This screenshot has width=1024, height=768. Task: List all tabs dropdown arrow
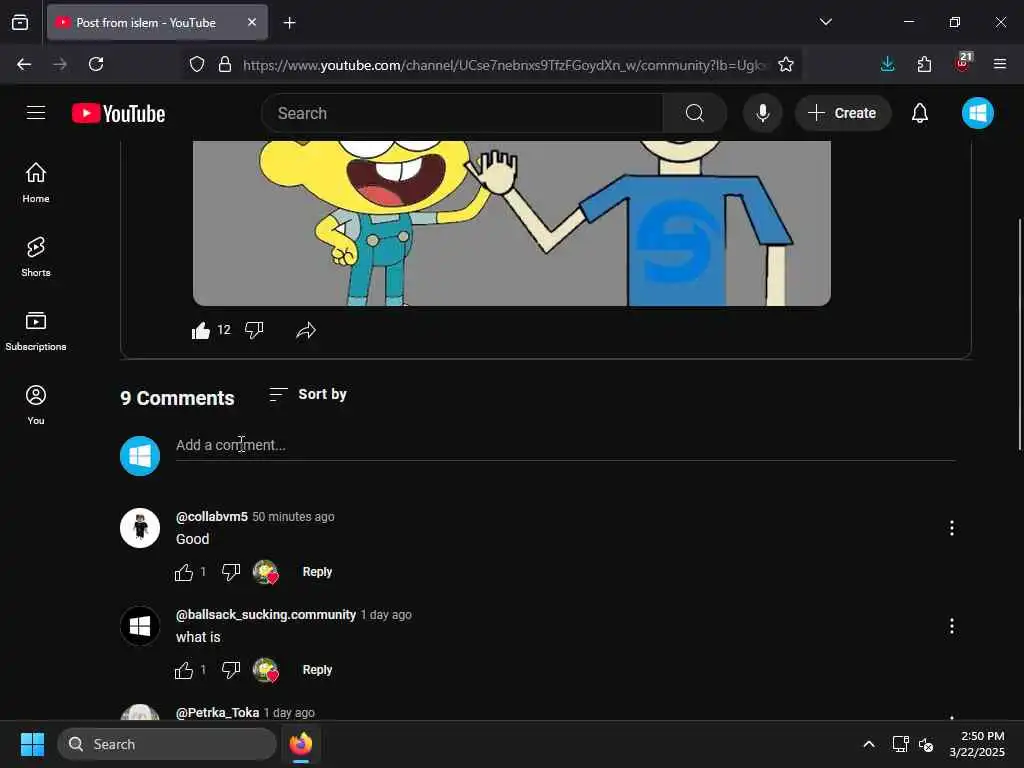click(x=825, y=22)
